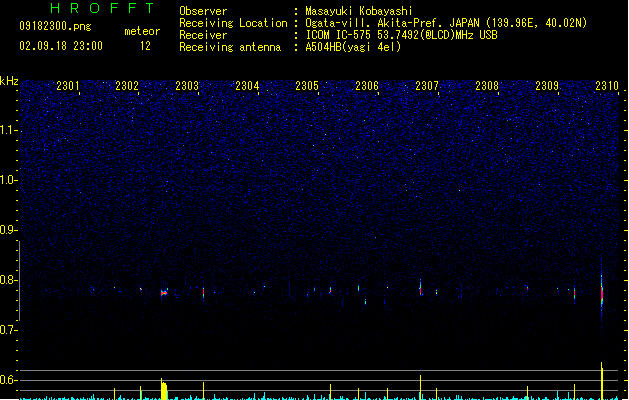Click the A504HB(yagi 4el) antenna text
Viewport: 629px width, 400px height.
[x=353, y=47]
